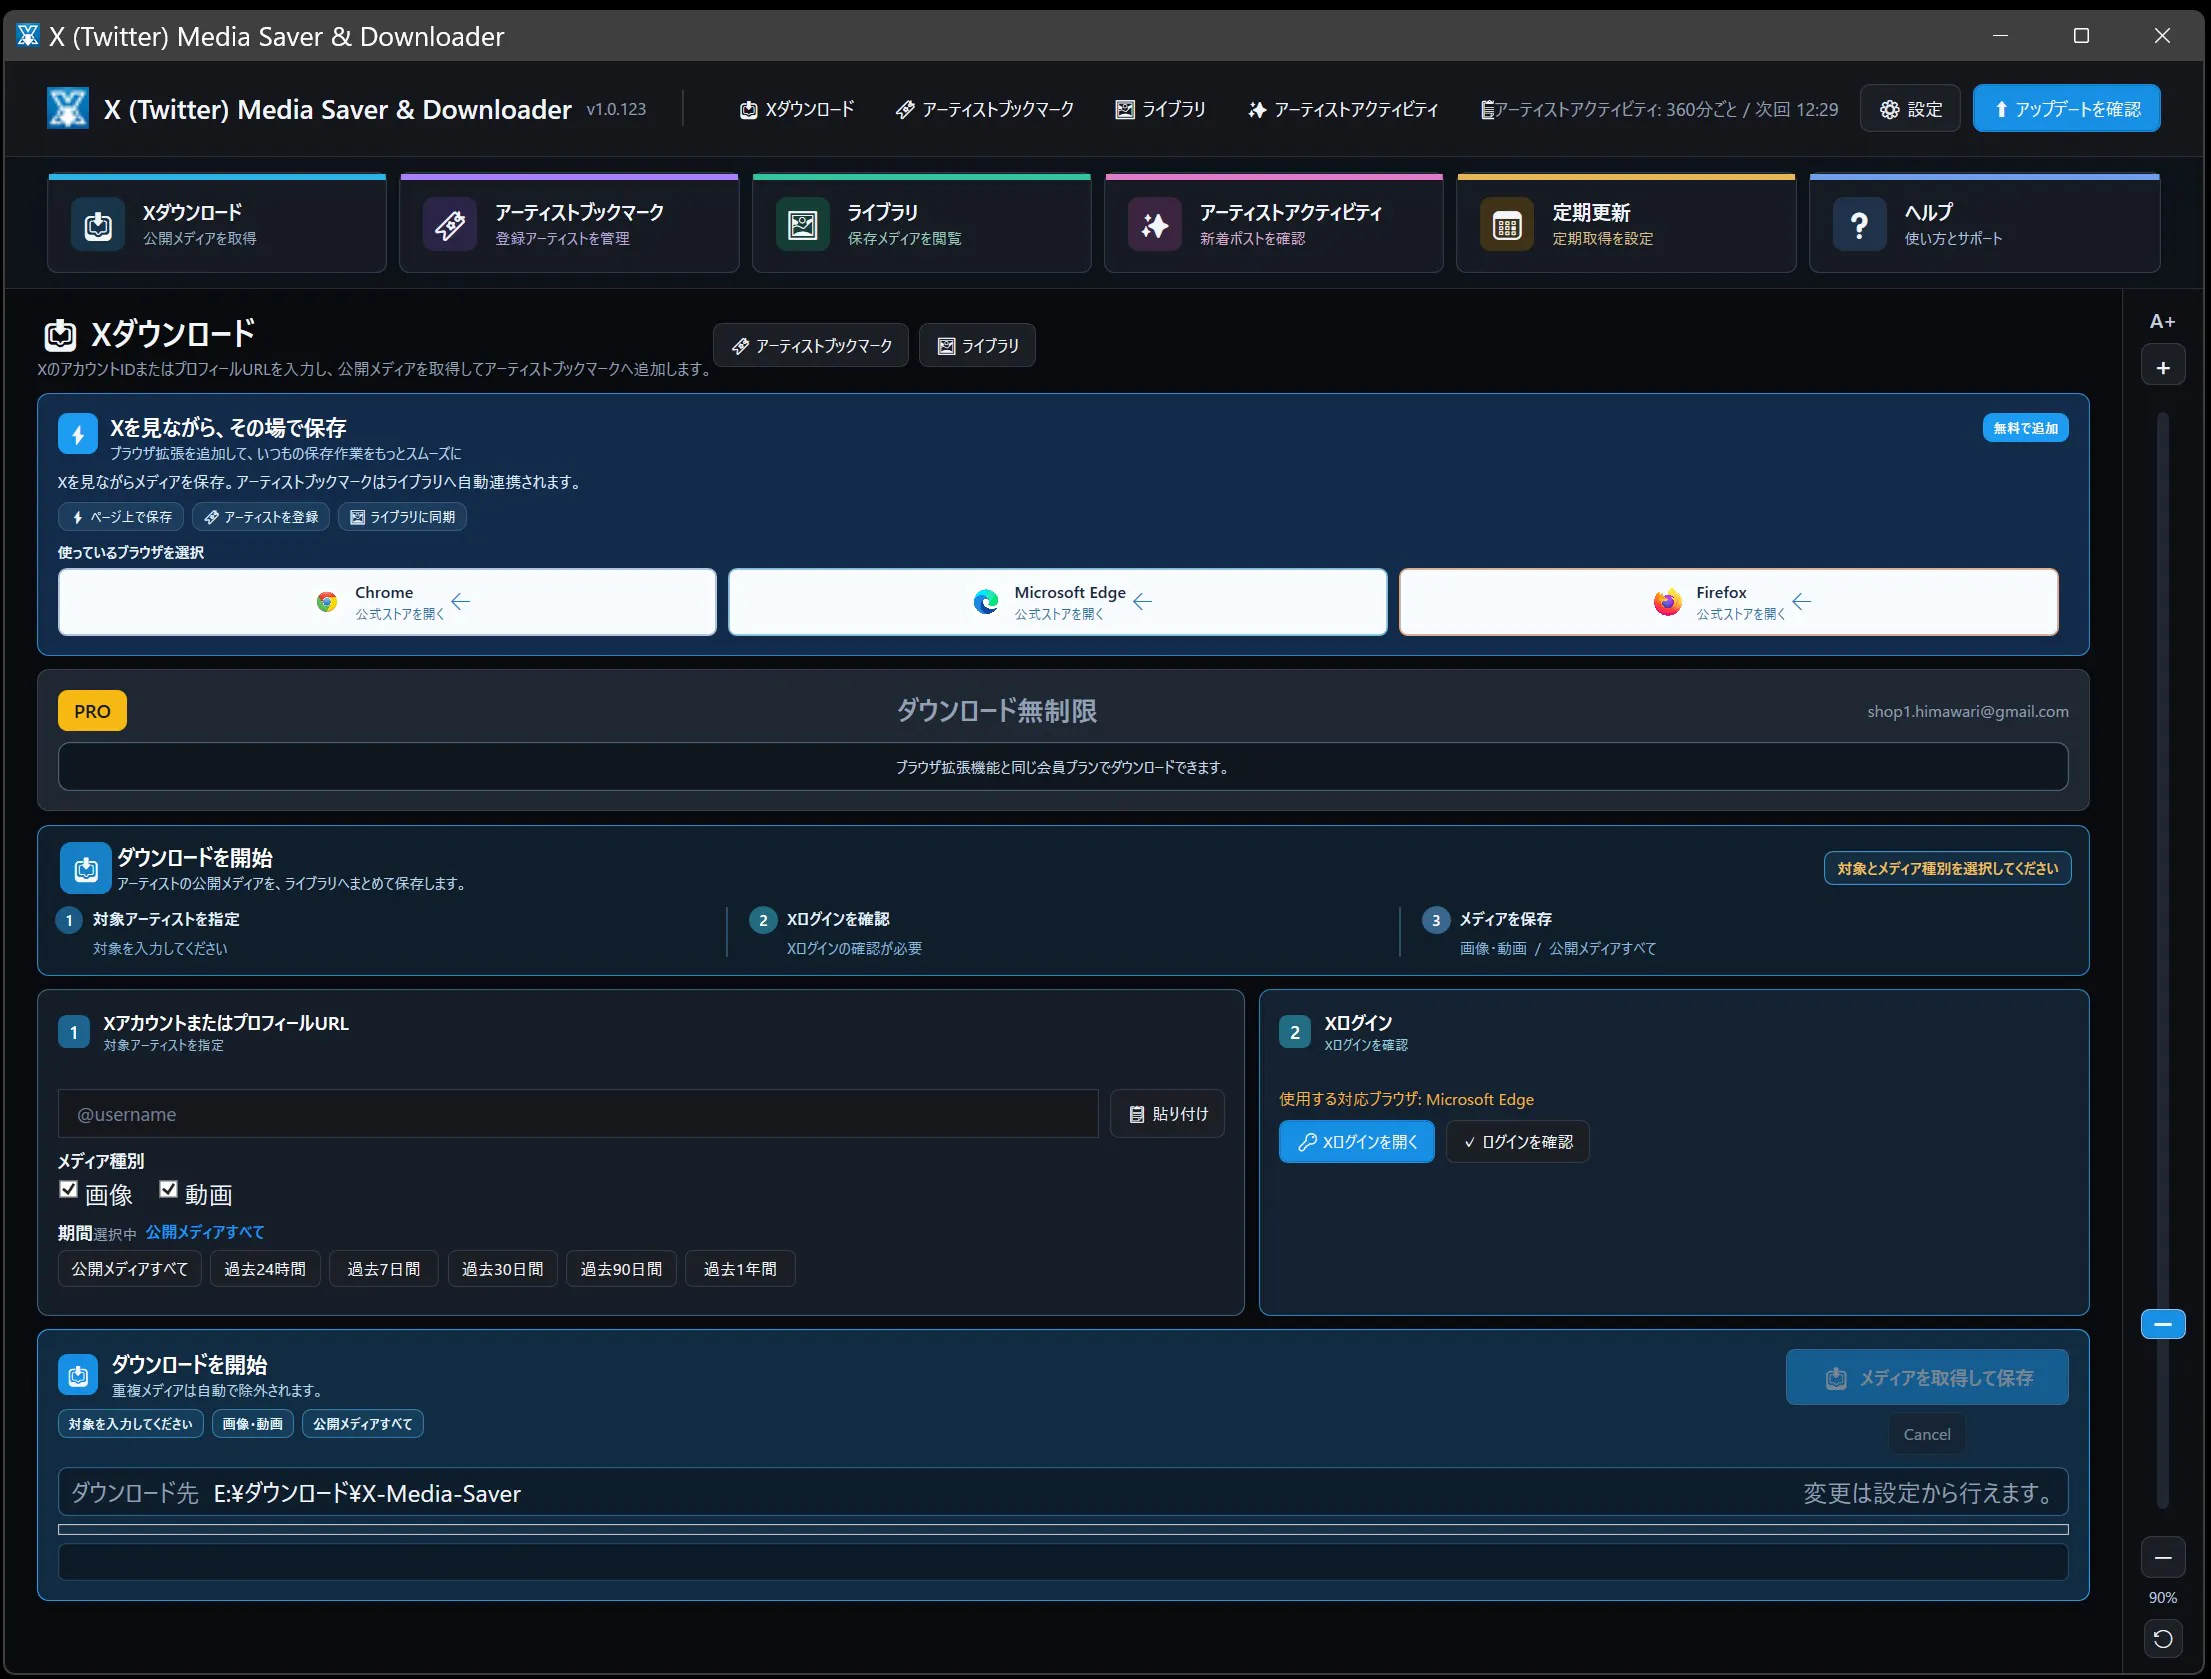Image resolution: width=2211 pixels, height=1679 pixels.
Task: Click the picture icon on the ライブラリ card
Action: 803,225
